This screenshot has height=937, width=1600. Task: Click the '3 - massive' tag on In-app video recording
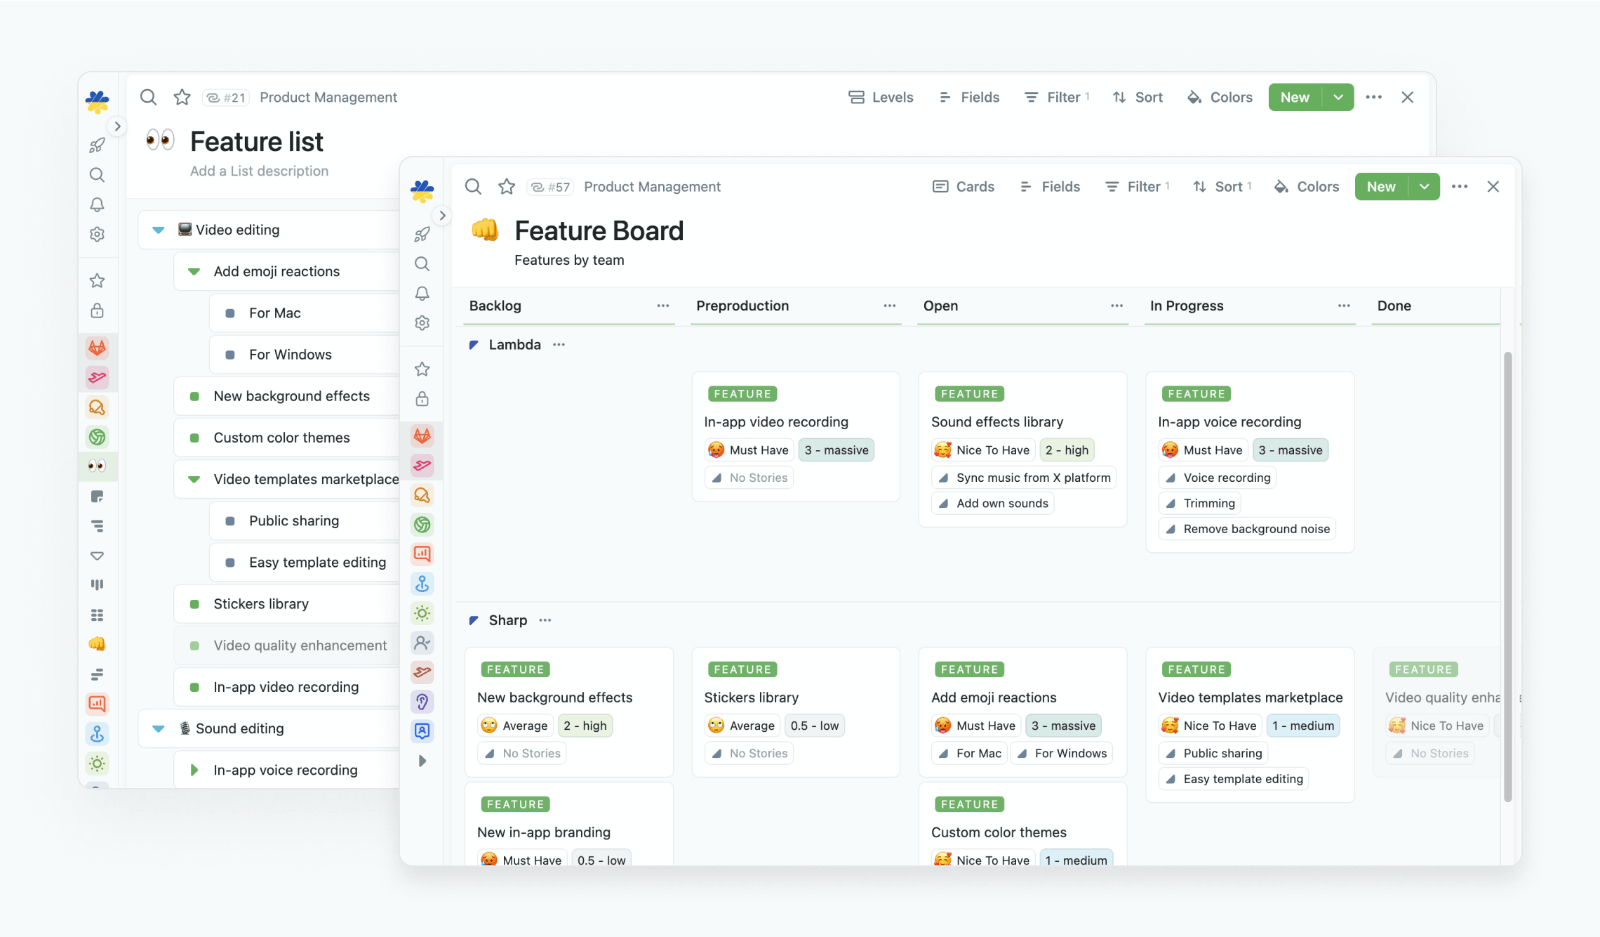pos(836,450)
